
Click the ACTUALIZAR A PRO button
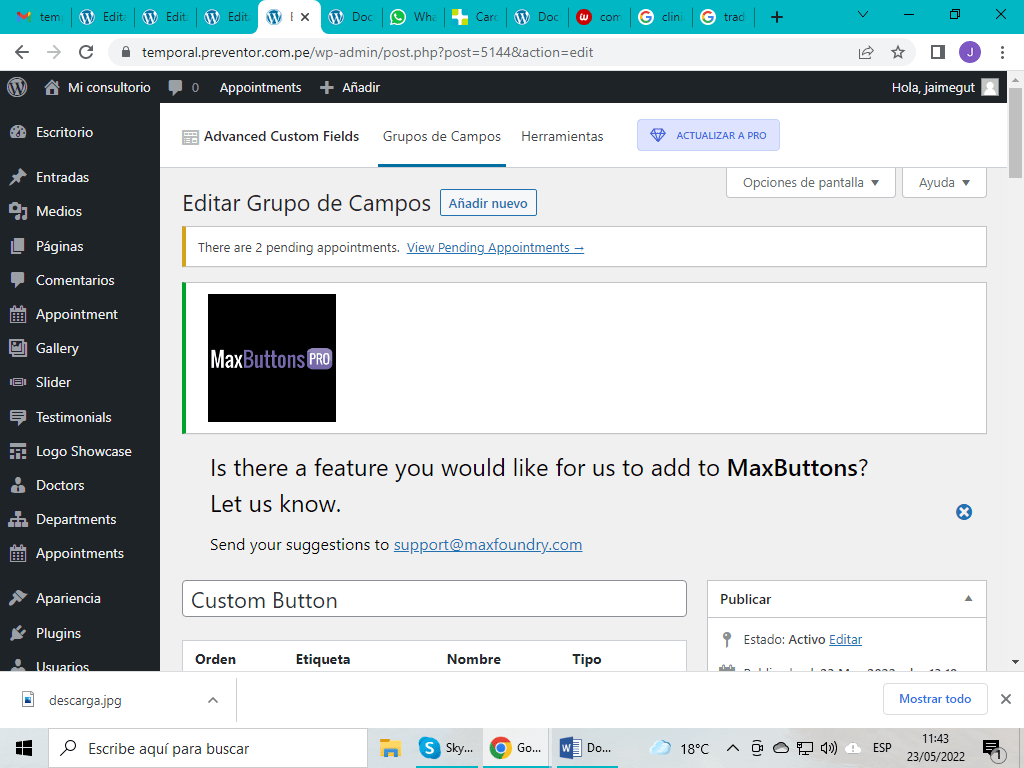(x=708, y=135)
